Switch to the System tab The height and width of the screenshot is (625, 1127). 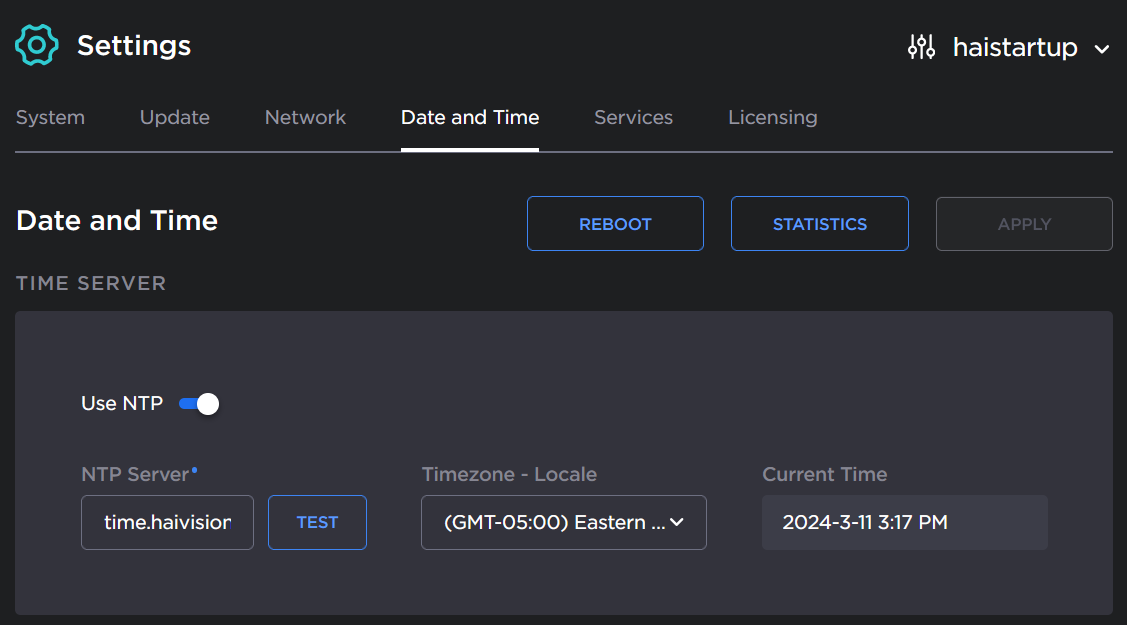click(x=50, y=118)
